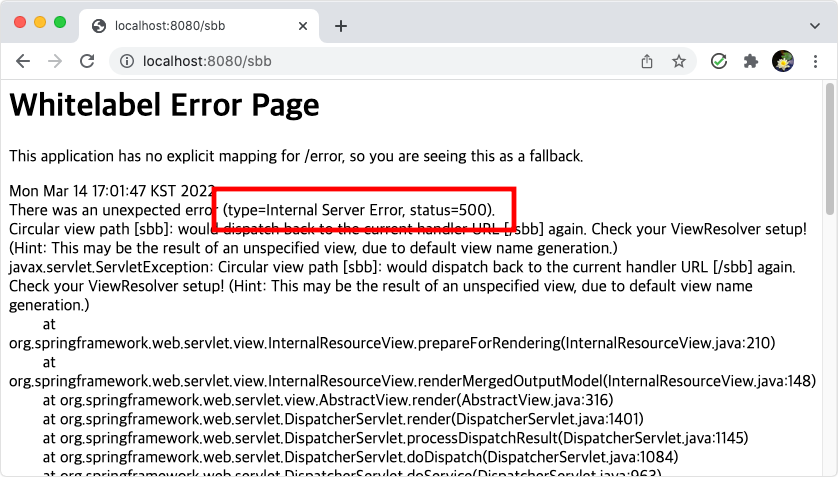Reload the localhost:8080/sbb page
The width and height of the screenshot is (838, 477).
point(87,61)
